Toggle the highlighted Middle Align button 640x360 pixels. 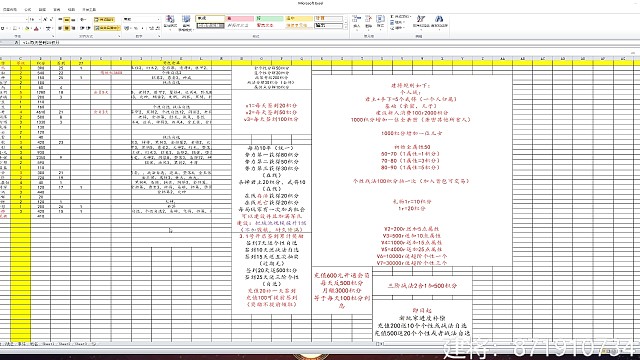point(67,19)
